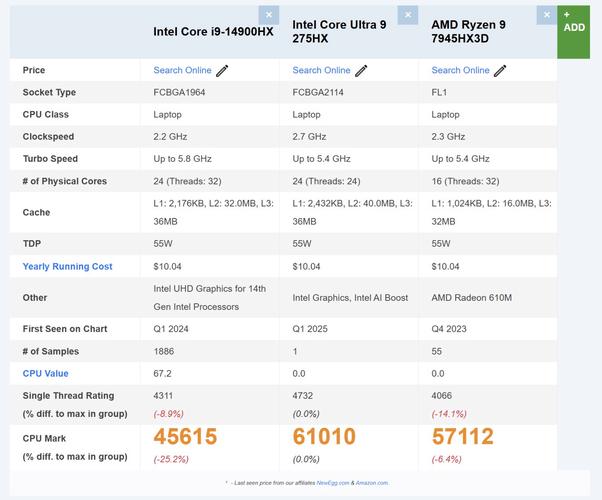This screenshot has height=500, width=602.
Task: Click pencil icon for i9-14900HX price
Action: pos(222,71)
